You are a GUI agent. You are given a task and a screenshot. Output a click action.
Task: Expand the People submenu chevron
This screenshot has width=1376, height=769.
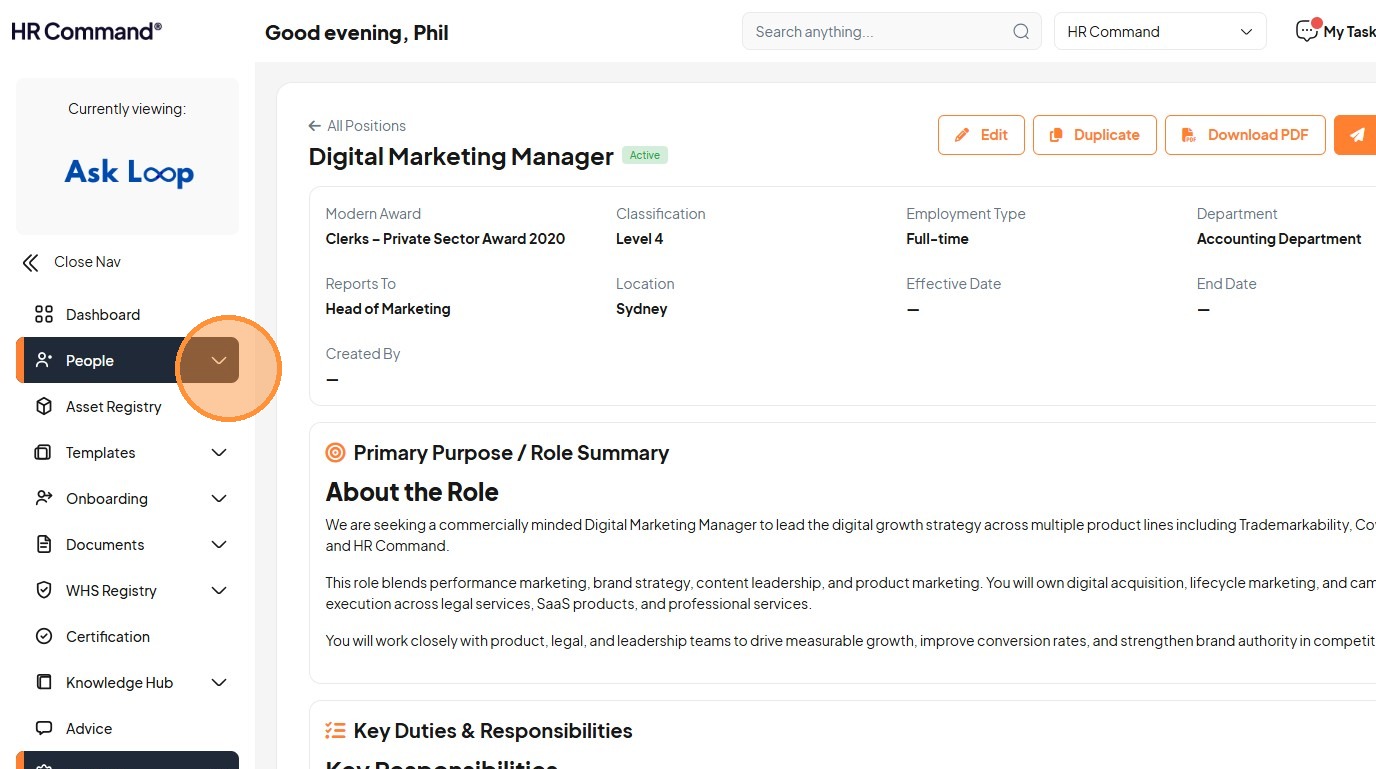(219, 361)
